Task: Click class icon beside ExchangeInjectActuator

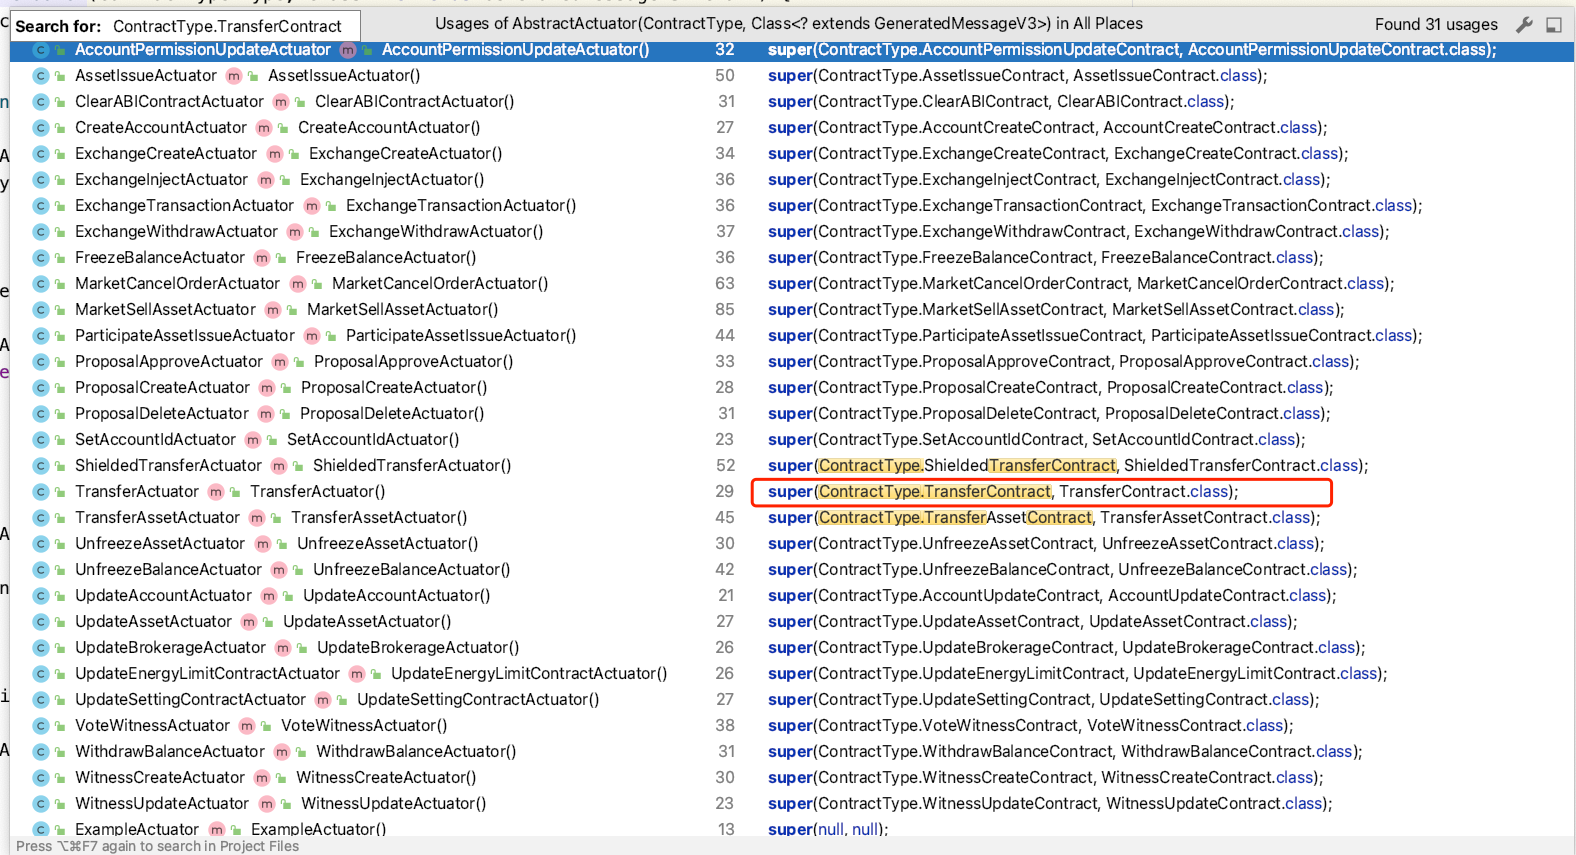Action: pos(41,180)
